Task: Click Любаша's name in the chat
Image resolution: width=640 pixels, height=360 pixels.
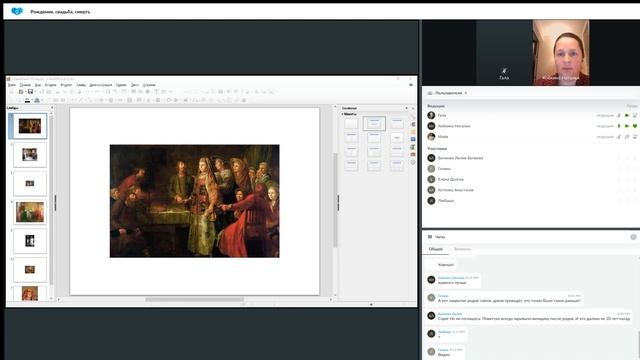Action: point(444,332)
